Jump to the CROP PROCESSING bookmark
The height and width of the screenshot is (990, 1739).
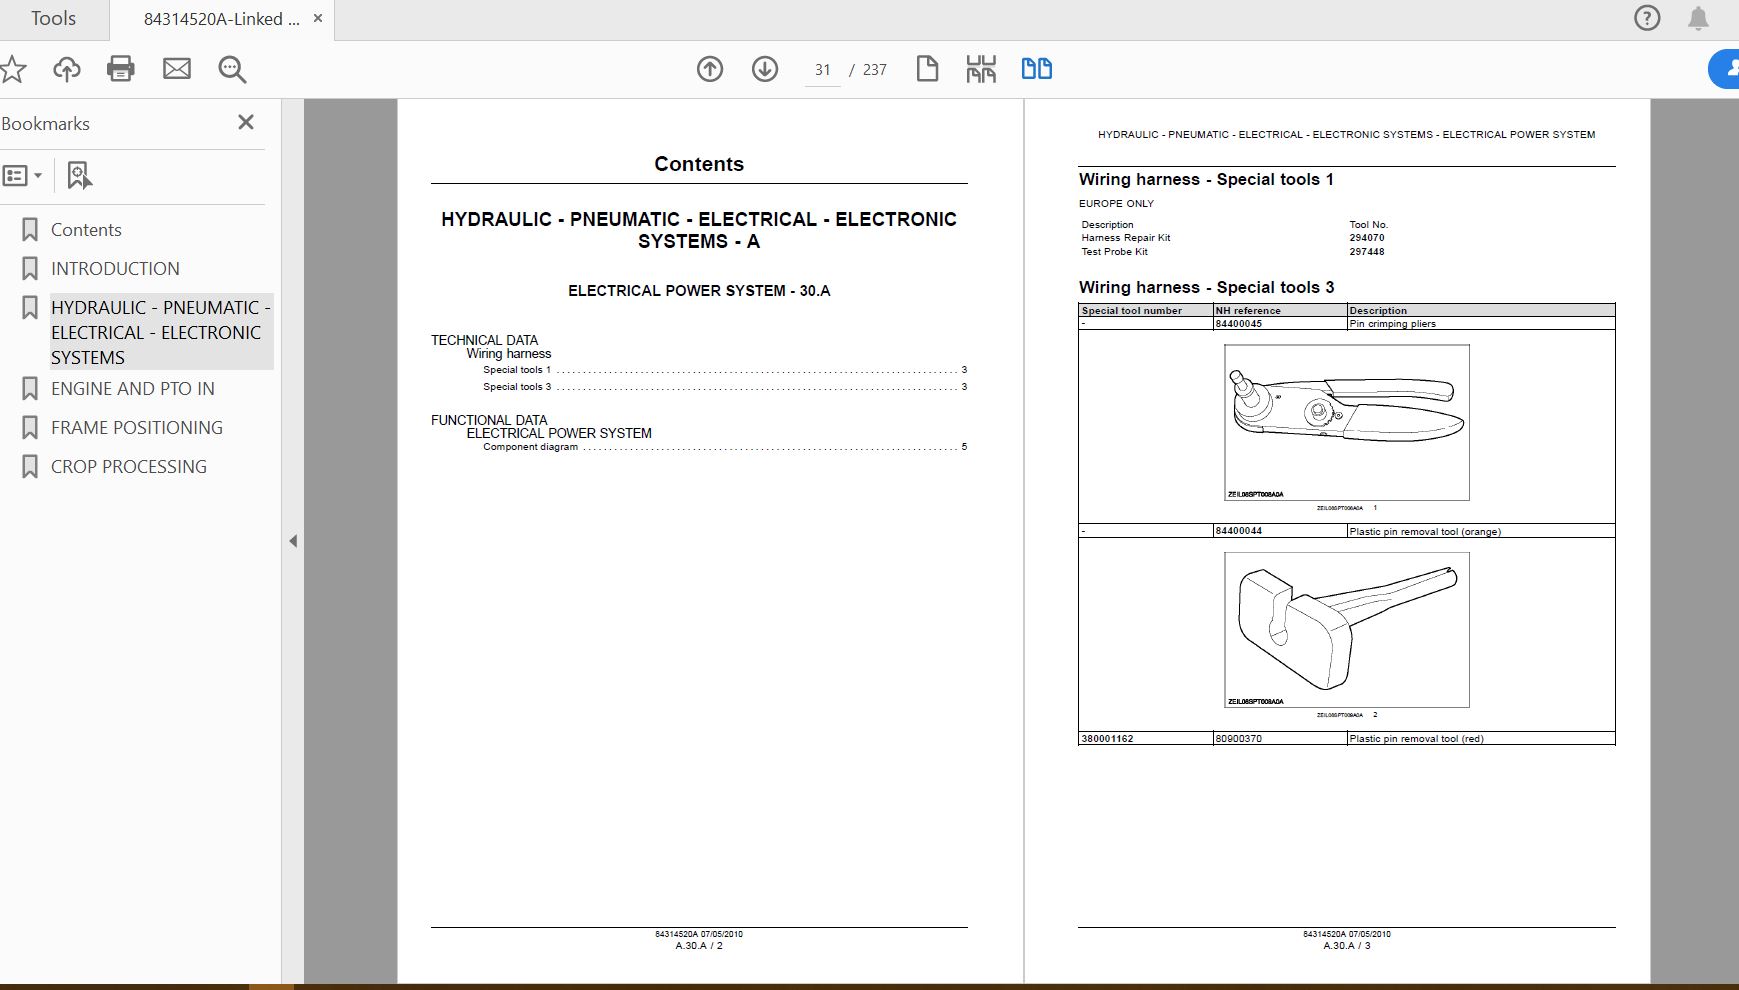(x=127, y=466)
